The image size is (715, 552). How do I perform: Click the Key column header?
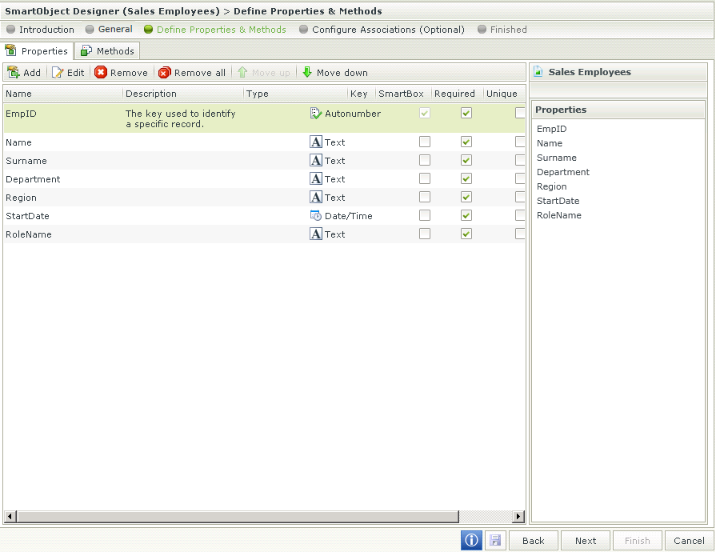[359, 93]
